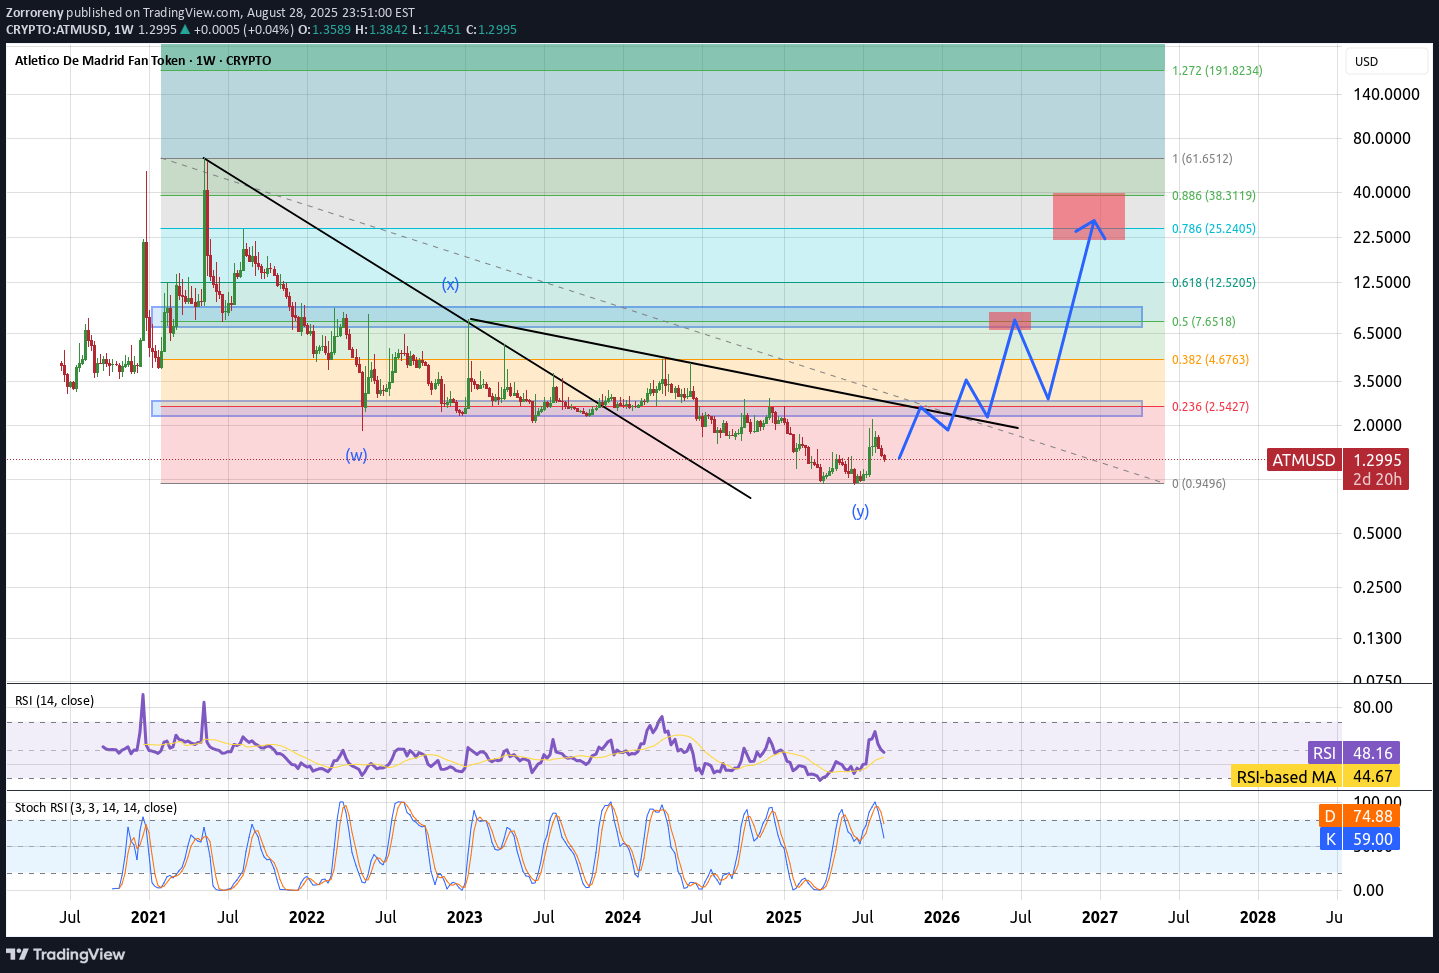Click the yellow RSI-based MA 44.67 label
1439x973 pixels.
click(1315, 776)
